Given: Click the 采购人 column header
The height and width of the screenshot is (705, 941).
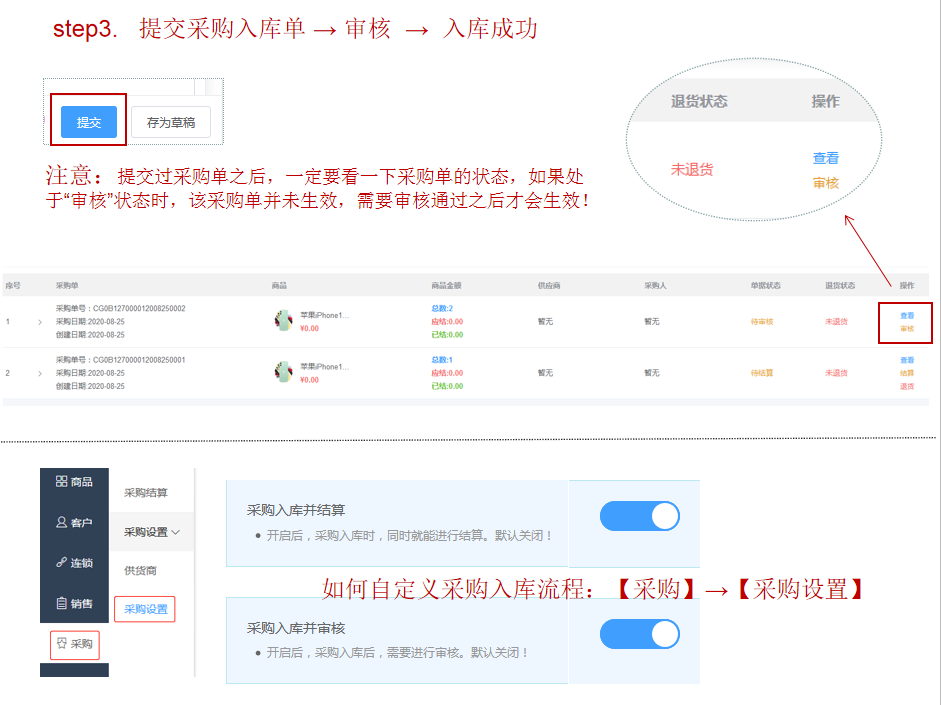Looking at the screenshot, I should 655,286.
